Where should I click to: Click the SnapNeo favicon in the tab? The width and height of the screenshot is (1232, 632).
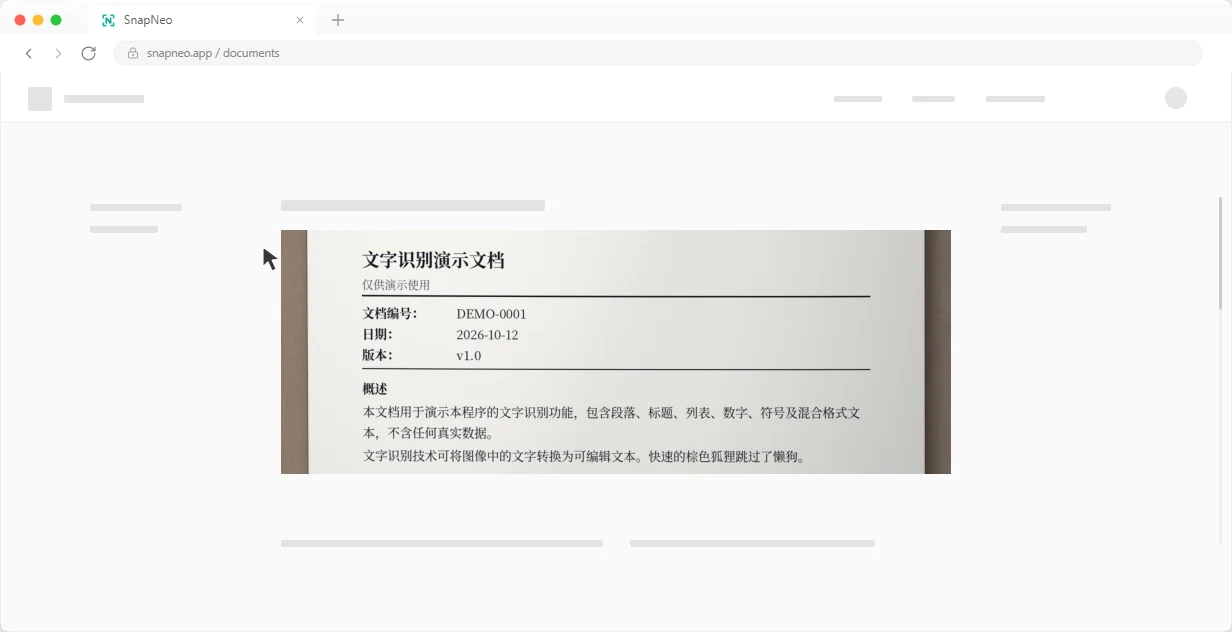[108, 20]
